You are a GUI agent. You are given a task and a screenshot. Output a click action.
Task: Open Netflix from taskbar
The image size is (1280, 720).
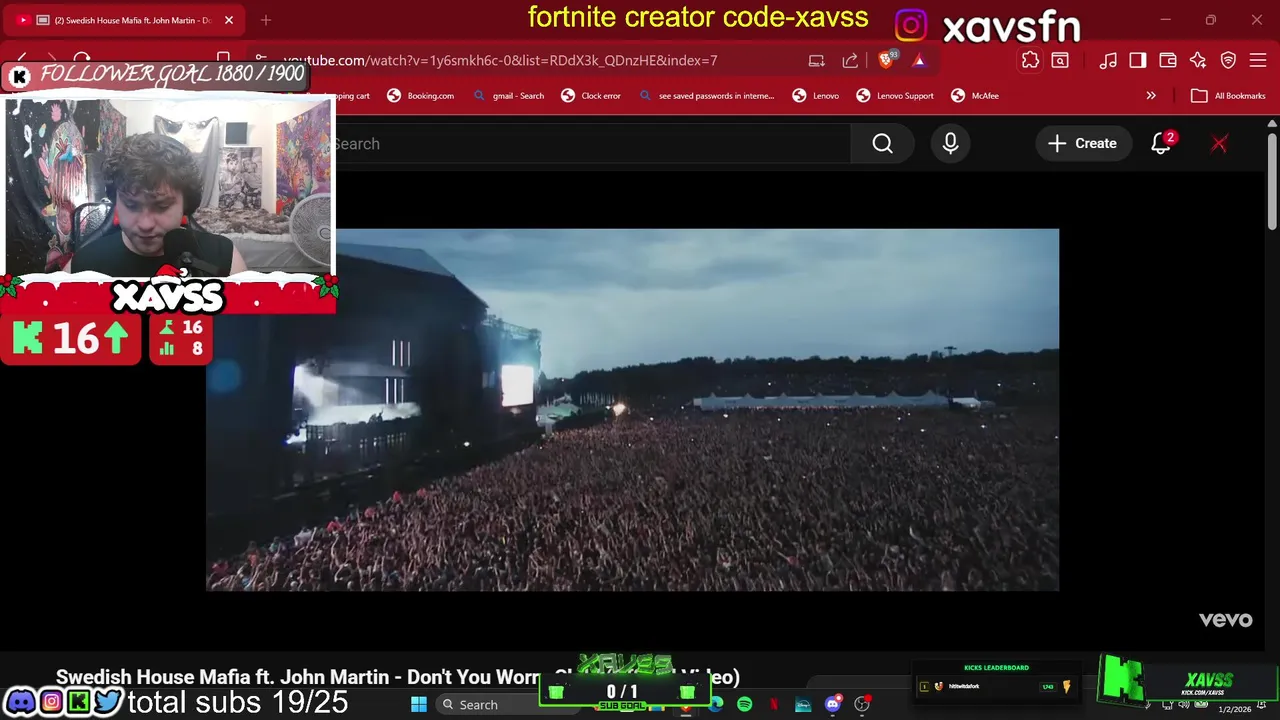774,705
